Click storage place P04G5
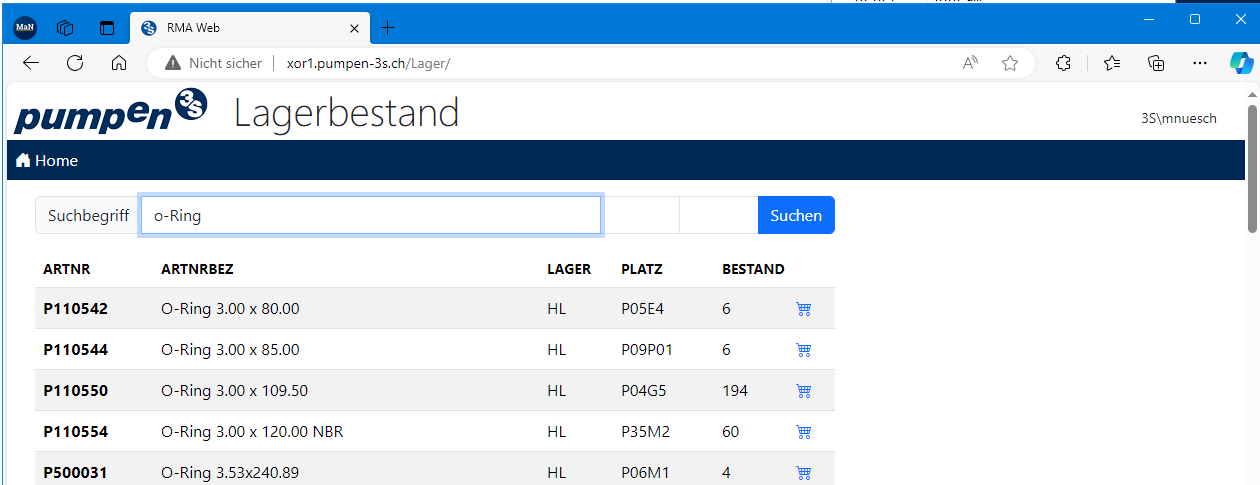The width and height of the screenshot is (1260, 485). (x=644, y=391)
